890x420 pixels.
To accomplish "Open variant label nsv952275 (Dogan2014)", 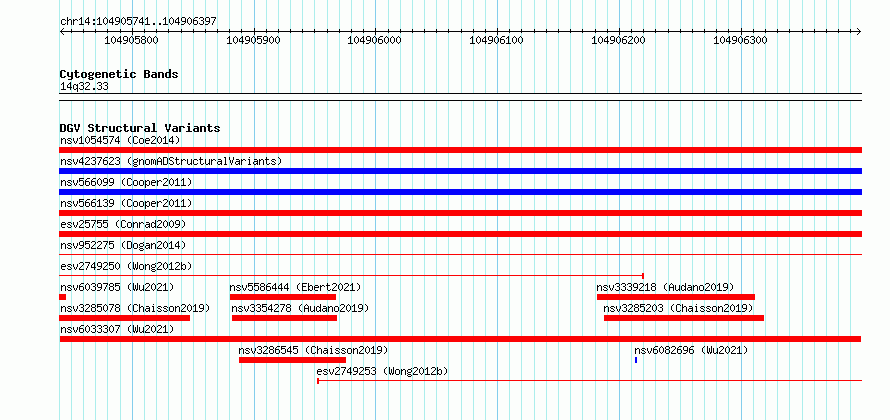I will (123, 245).
